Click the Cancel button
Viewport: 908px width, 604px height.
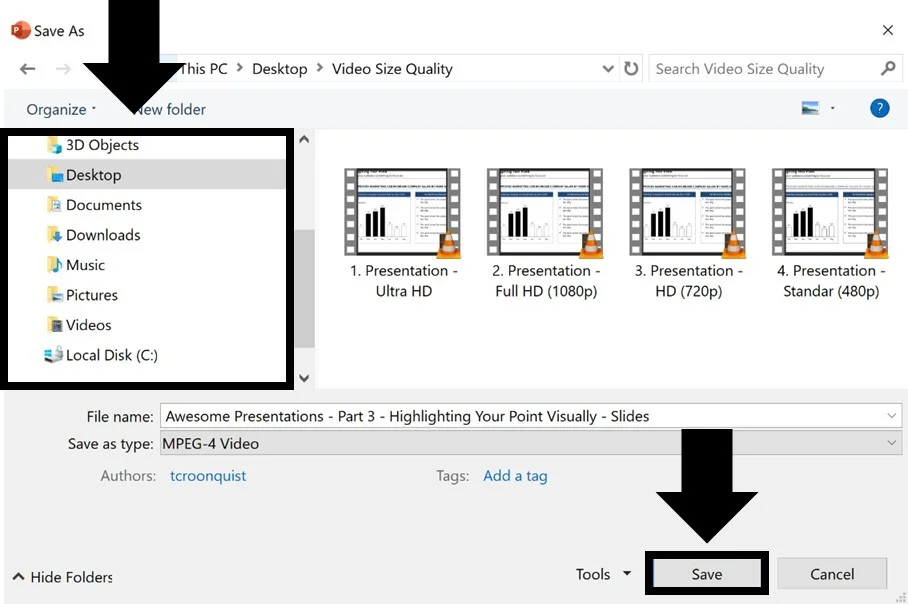tap(832, 574)
